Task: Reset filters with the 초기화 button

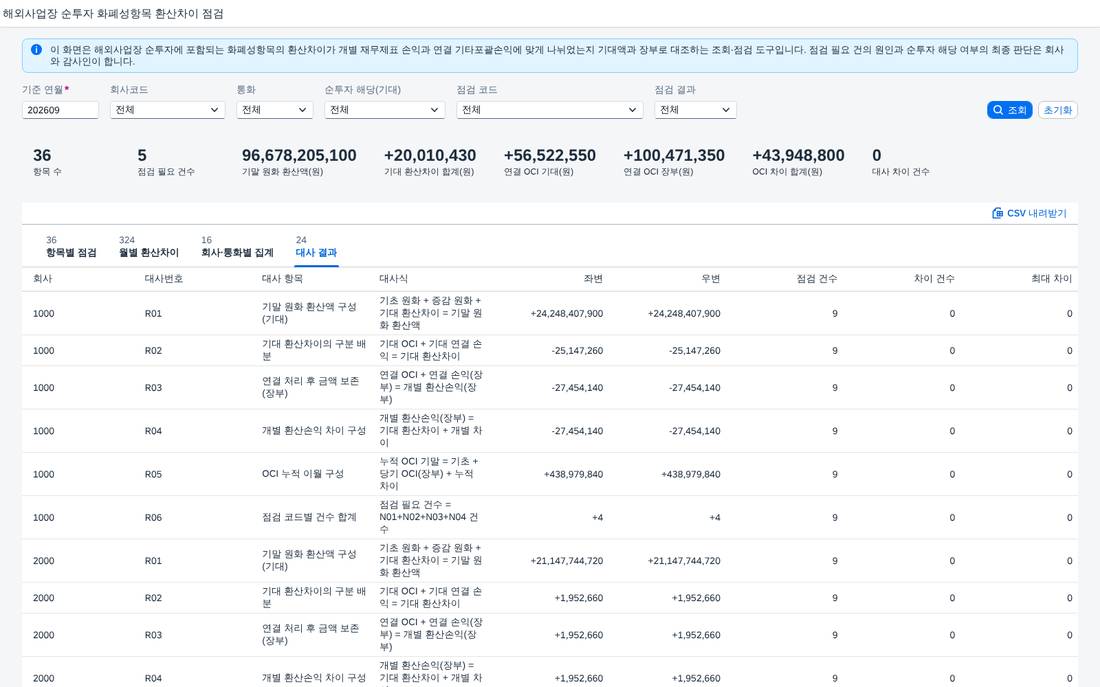Action: [1057, 110]
